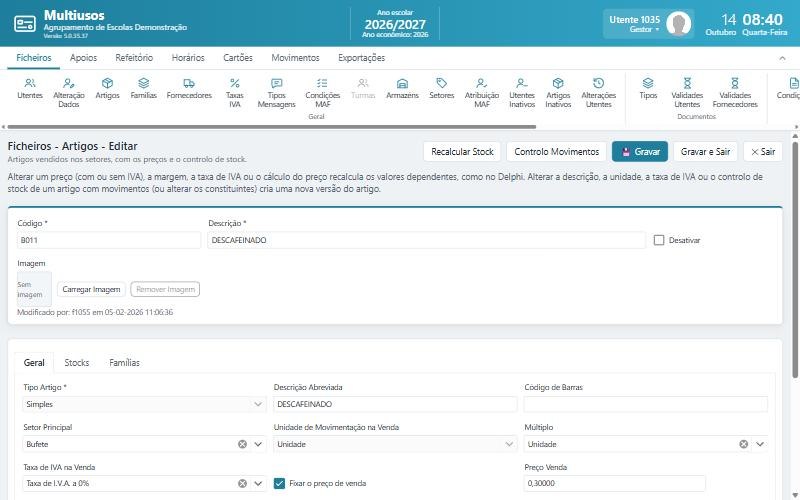Clear the Múltiplo Unidade value
Screen dimensions: 800x500
coord(744,444)
